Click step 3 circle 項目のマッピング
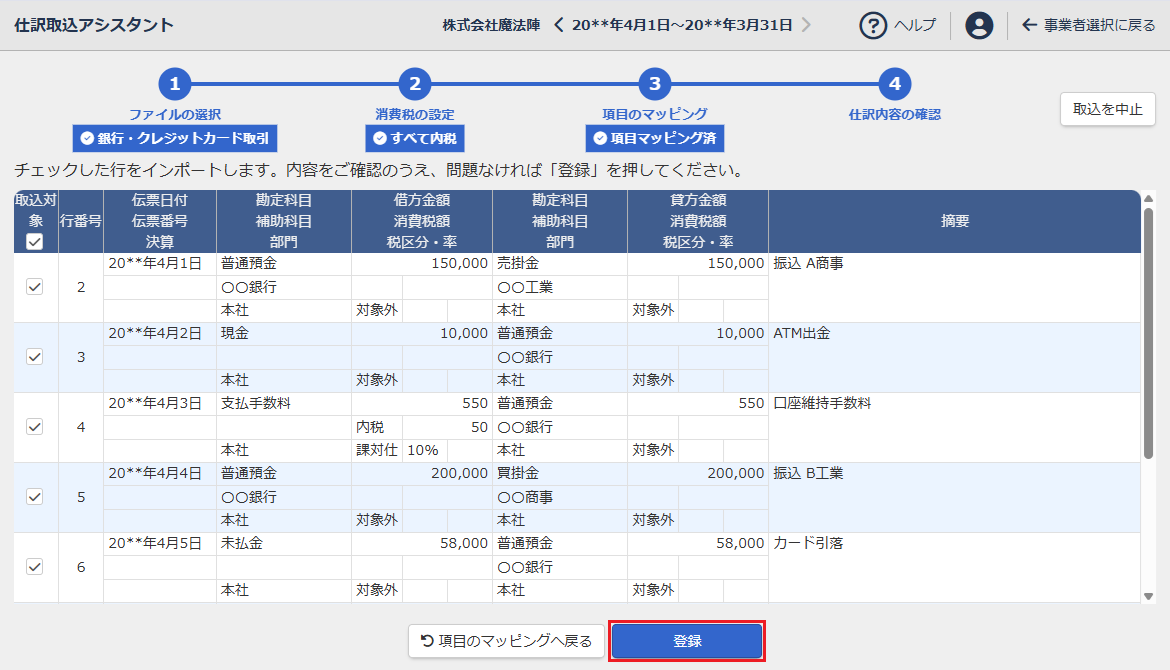The height and width of the screenshot is (670, 1170). point(654,84)
